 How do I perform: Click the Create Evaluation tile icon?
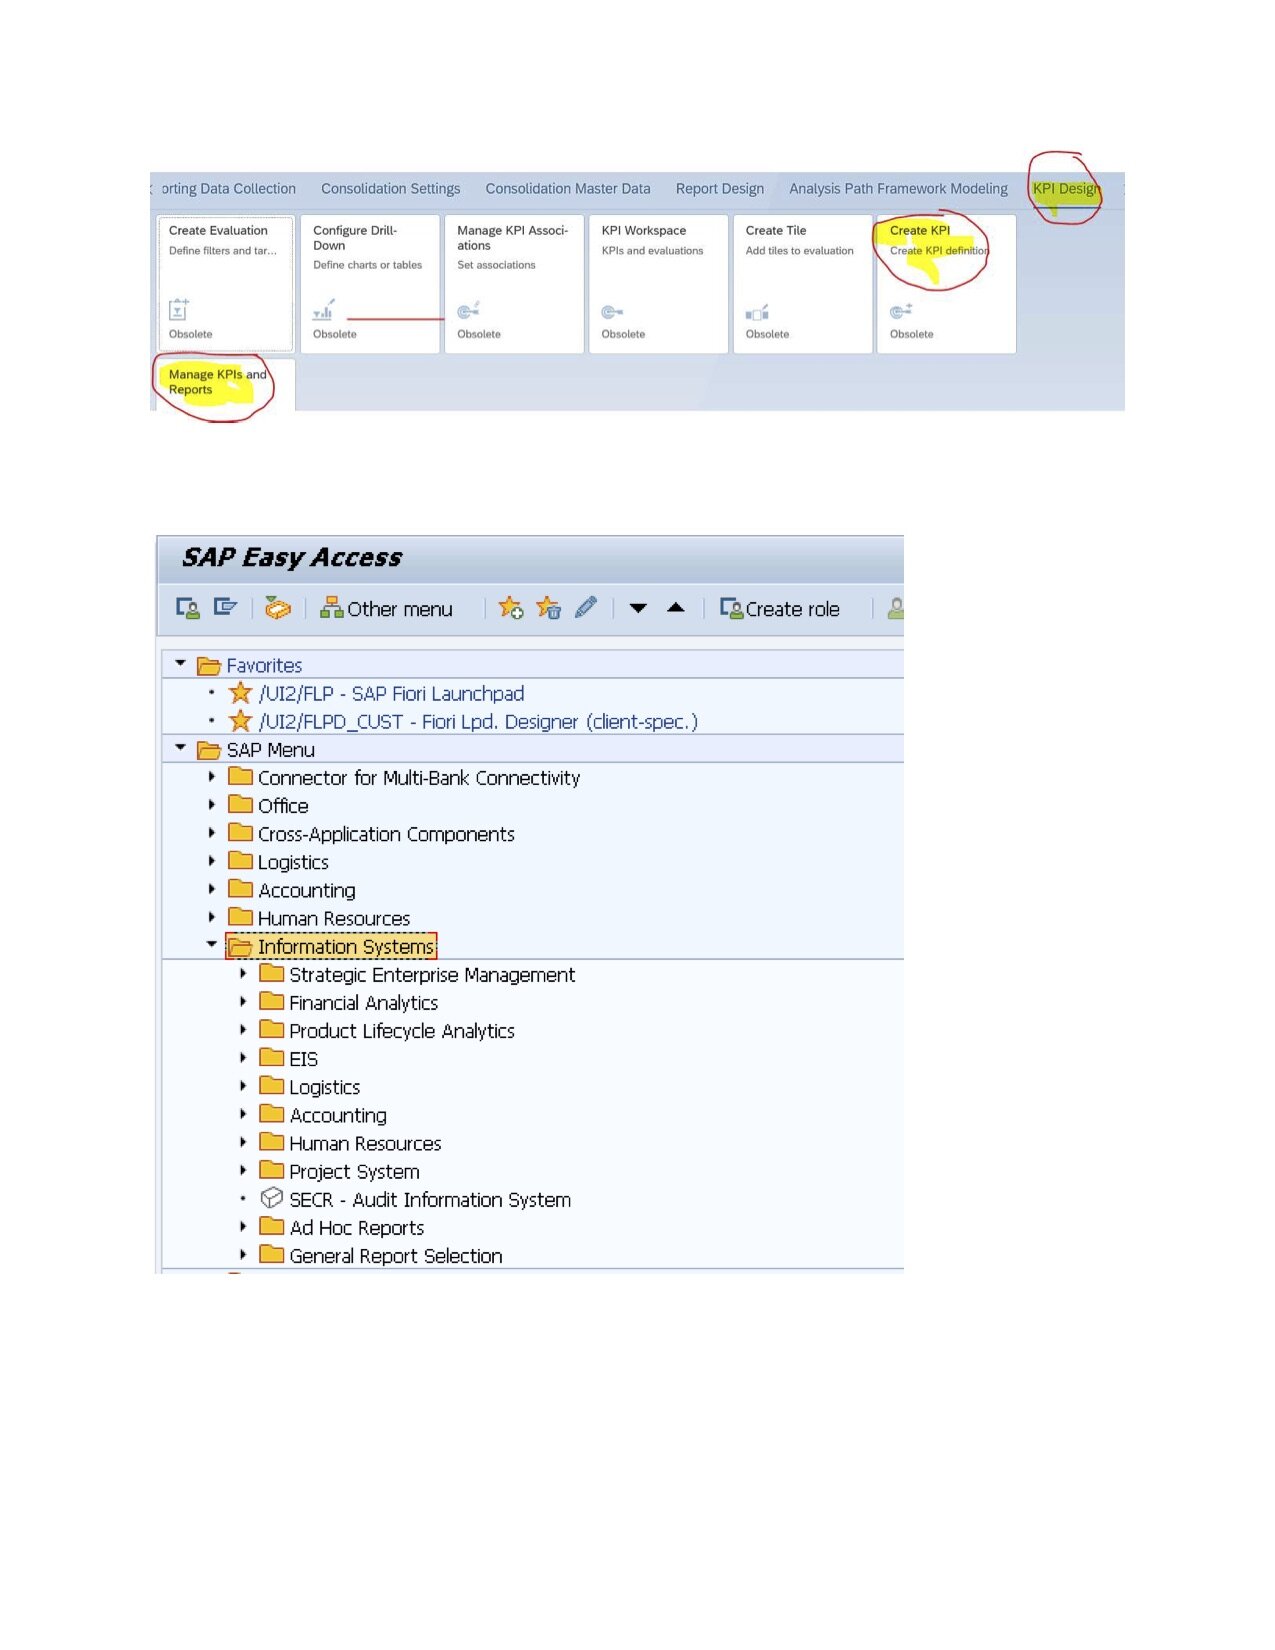(x=179, y=309)
